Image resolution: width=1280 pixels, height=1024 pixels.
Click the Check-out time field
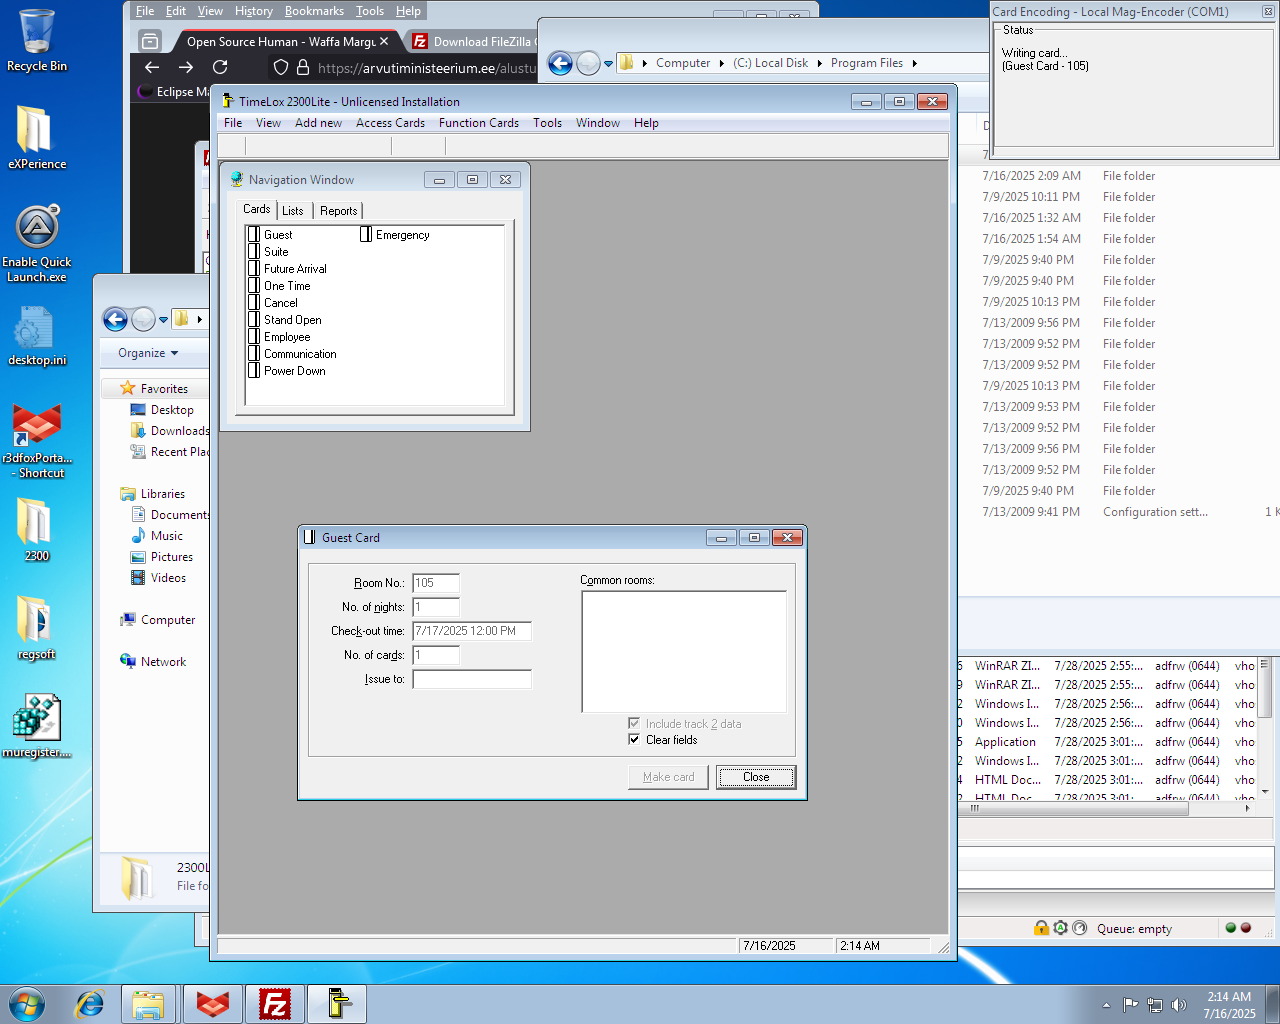click(x=472, y=631)
